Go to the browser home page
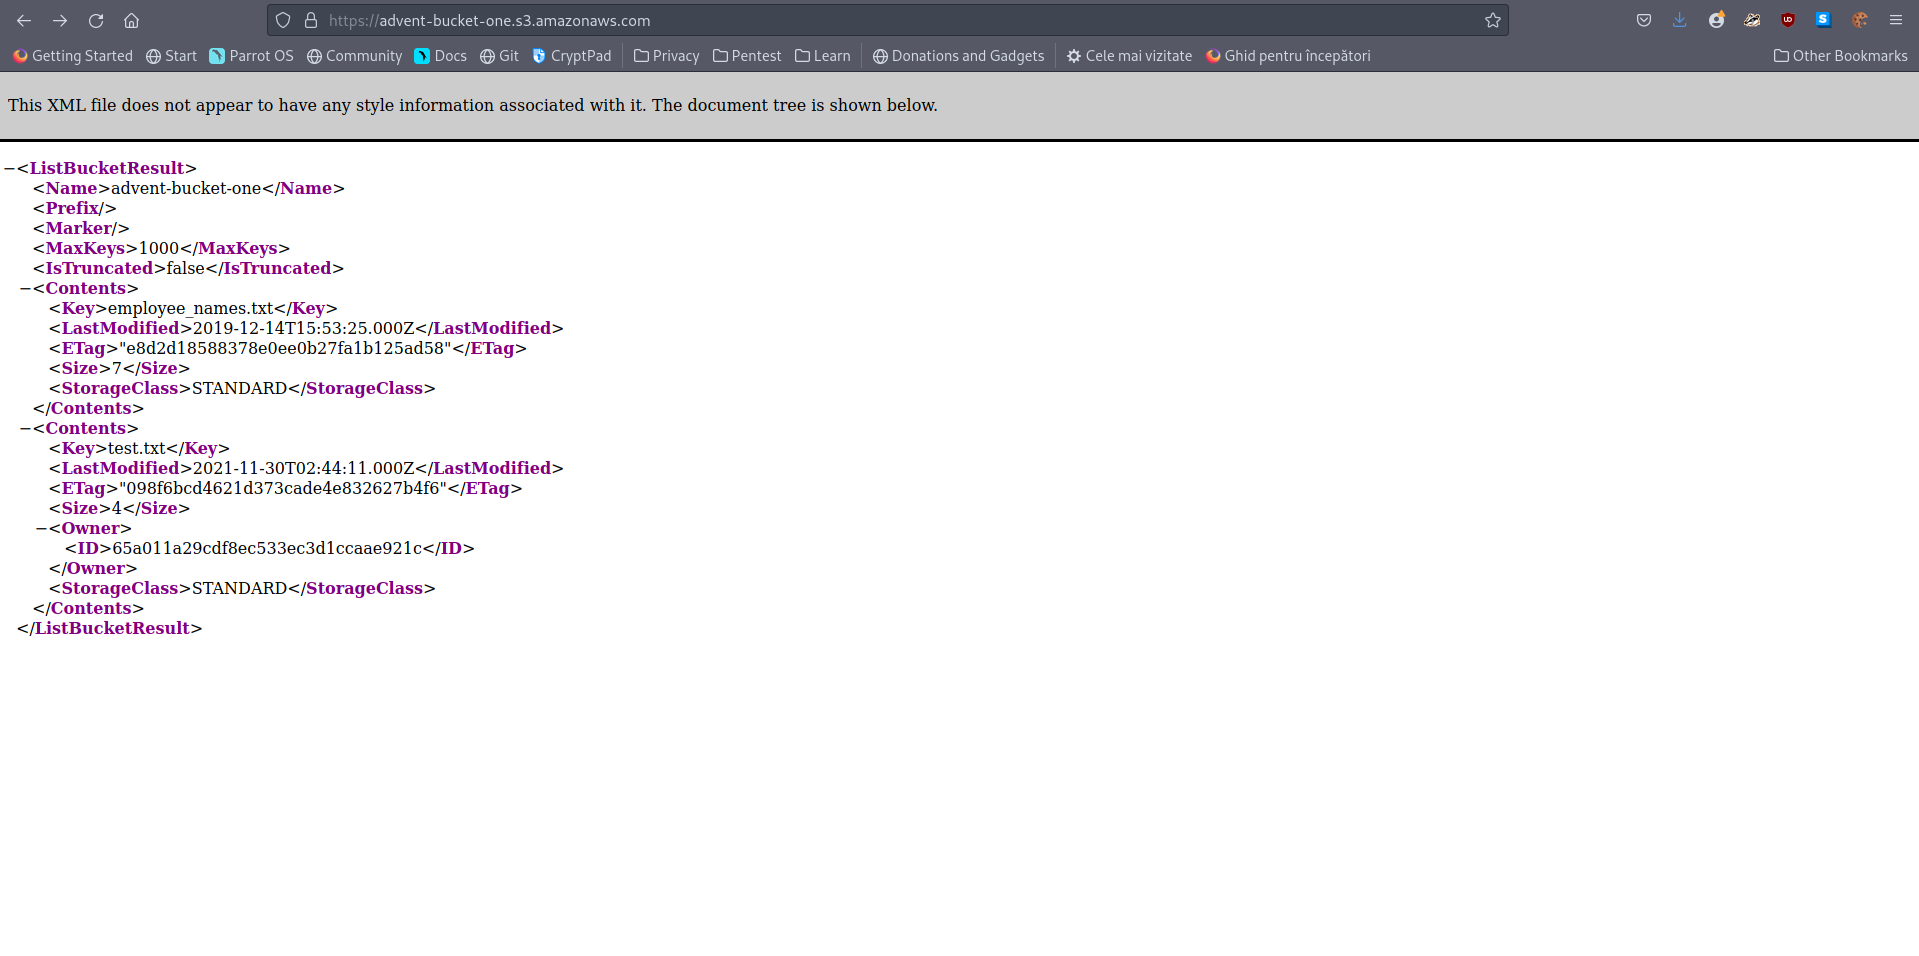The height and width of the screenshot is (956, 1919). [131, 20]
